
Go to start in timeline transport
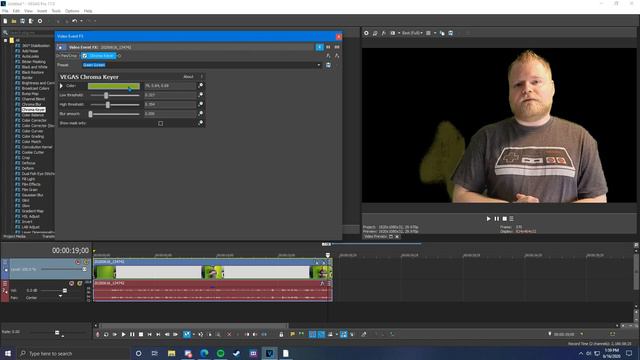point(149,334)
